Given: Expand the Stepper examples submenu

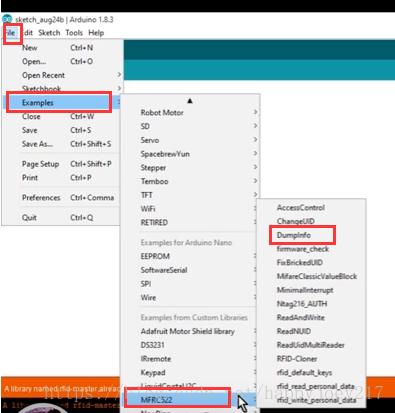Looking at the screenshot, I should pyautogui.click(x=190, y=168).
